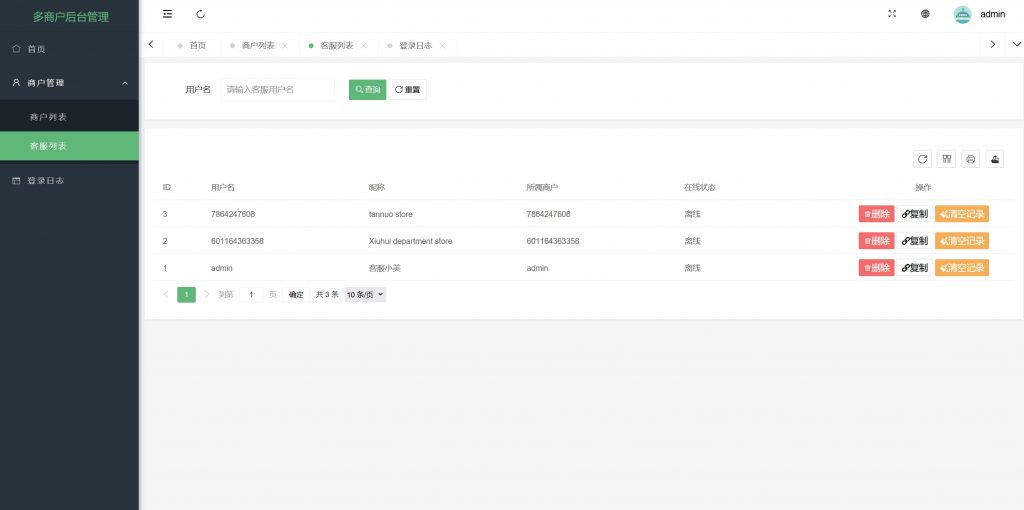Click the 重置 reset button
The image size is (1024, 510).
pyautogui.click(x=408, y=89)
